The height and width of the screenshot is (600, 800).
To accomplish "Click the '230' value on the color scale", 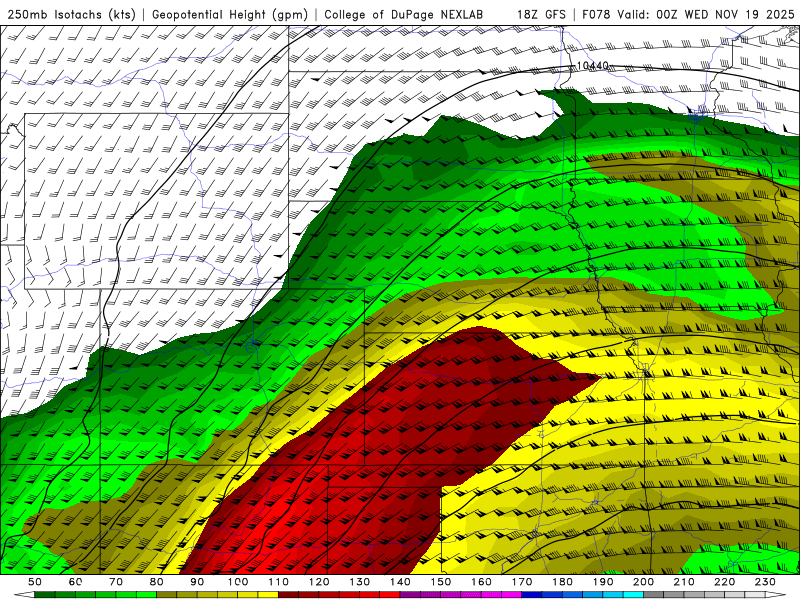I will 766,582.
